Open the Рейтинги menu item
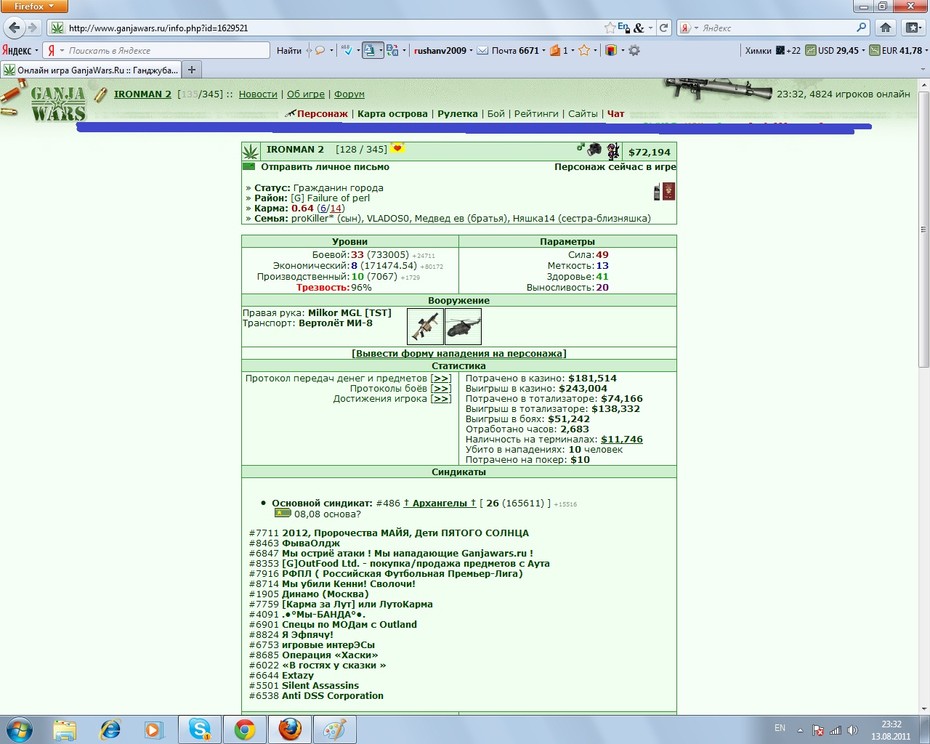This screenshot has width=930, height=744. pyautogui.click(x=536, y=113)
